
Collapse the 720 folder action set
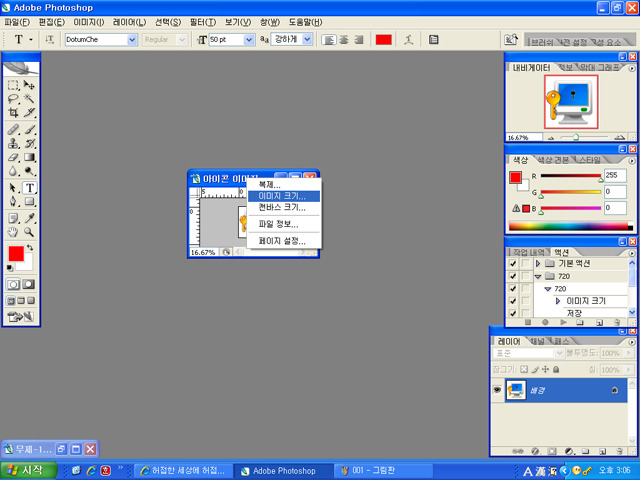538,276
